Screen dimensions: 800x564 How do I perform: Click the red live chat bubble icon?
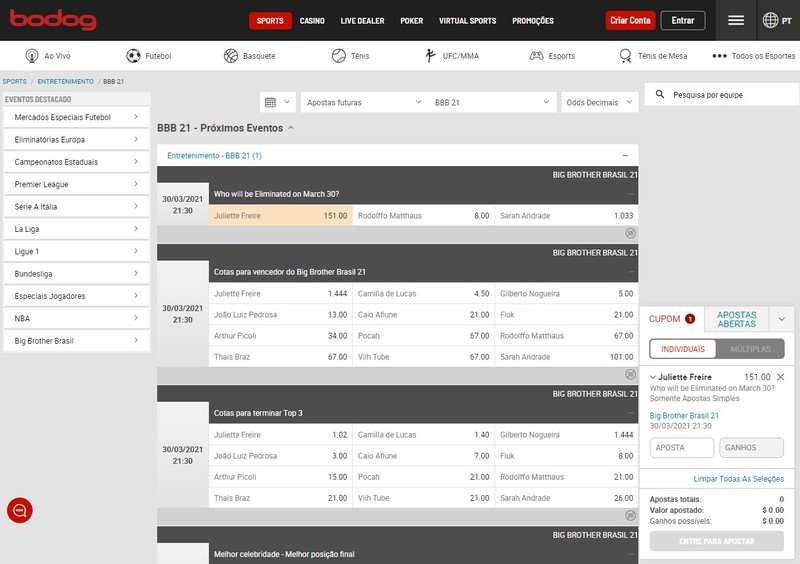20,511
